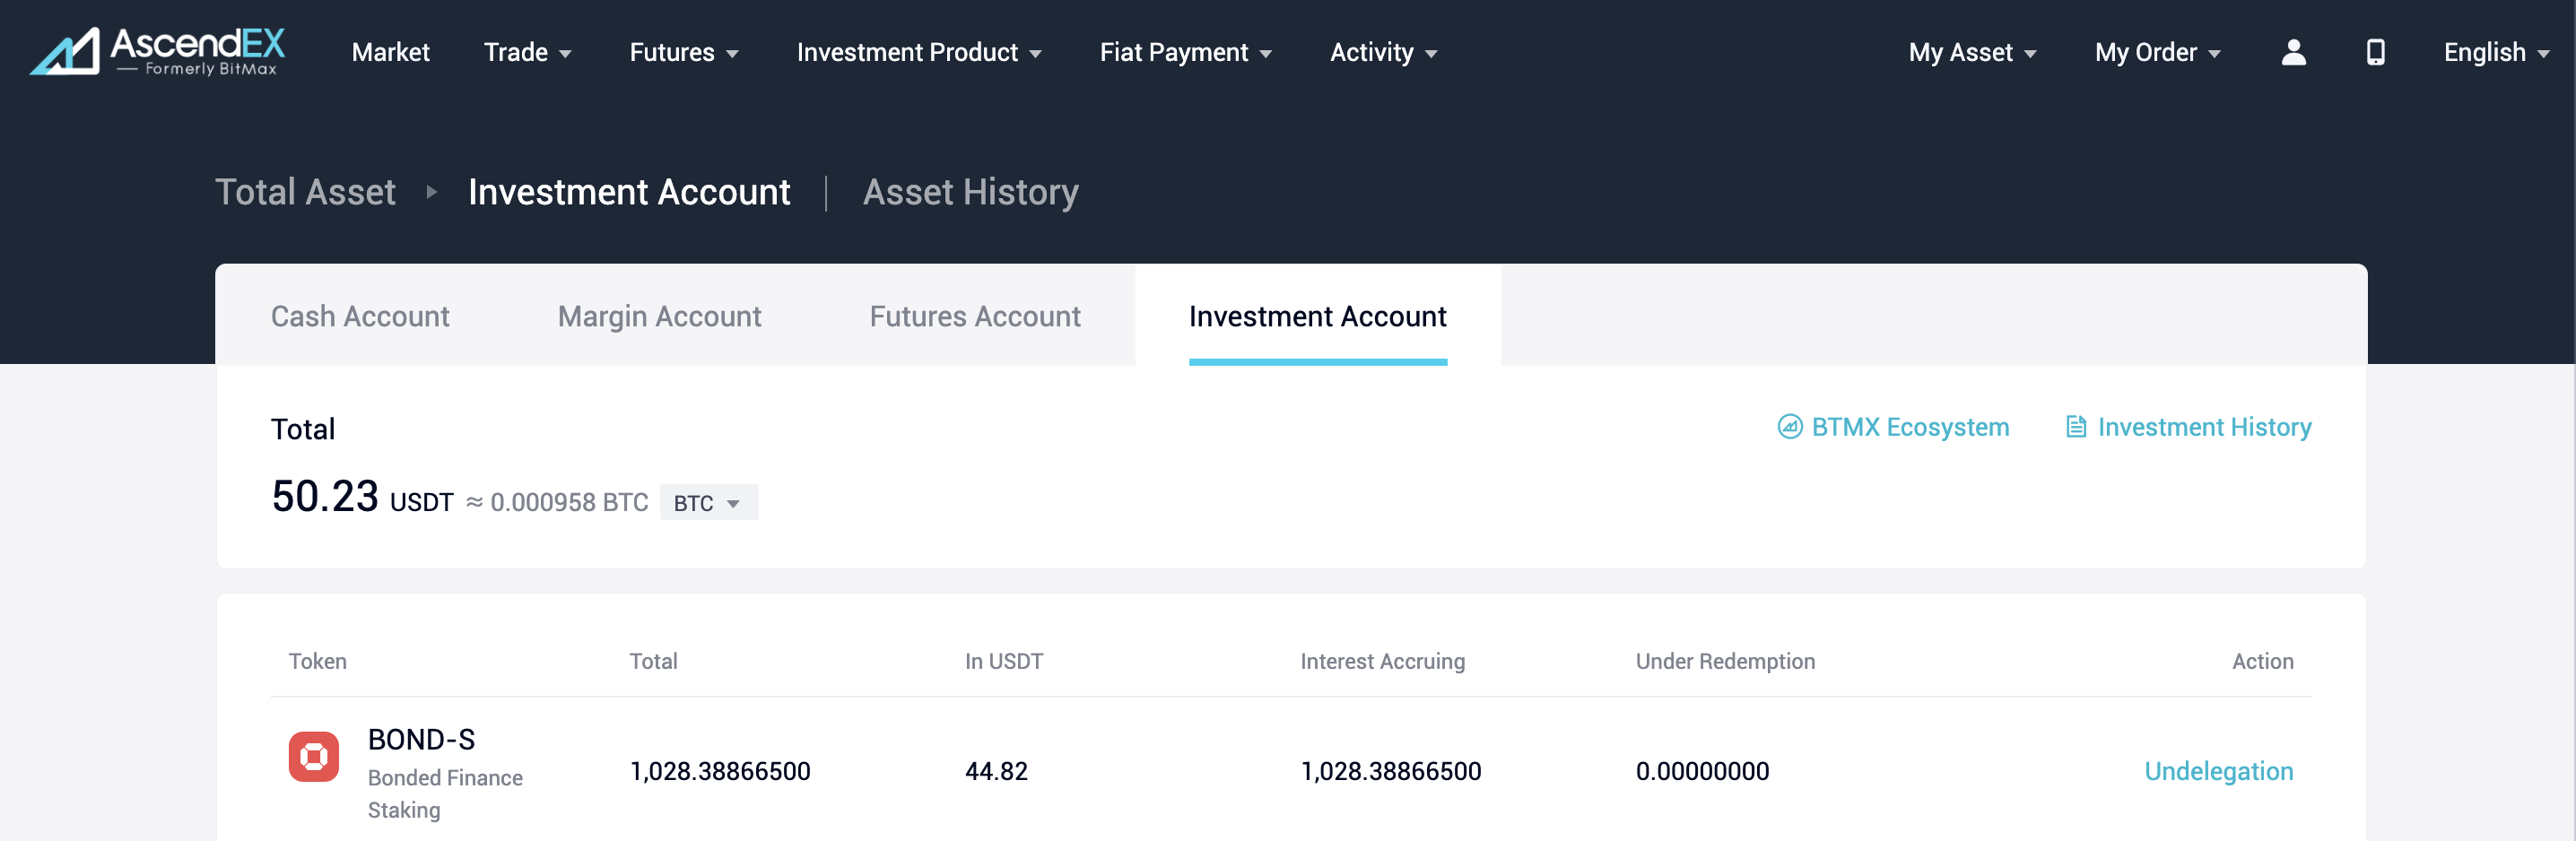
Task: Click the BTMX Ecosystem chart icon
Action: (1789, 427)
